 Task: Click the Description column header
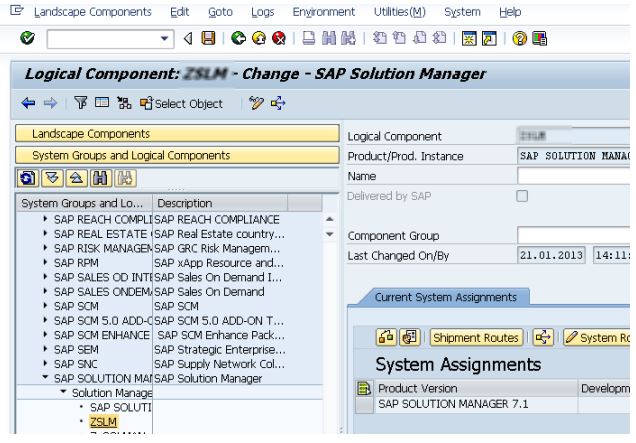(220, 203)
